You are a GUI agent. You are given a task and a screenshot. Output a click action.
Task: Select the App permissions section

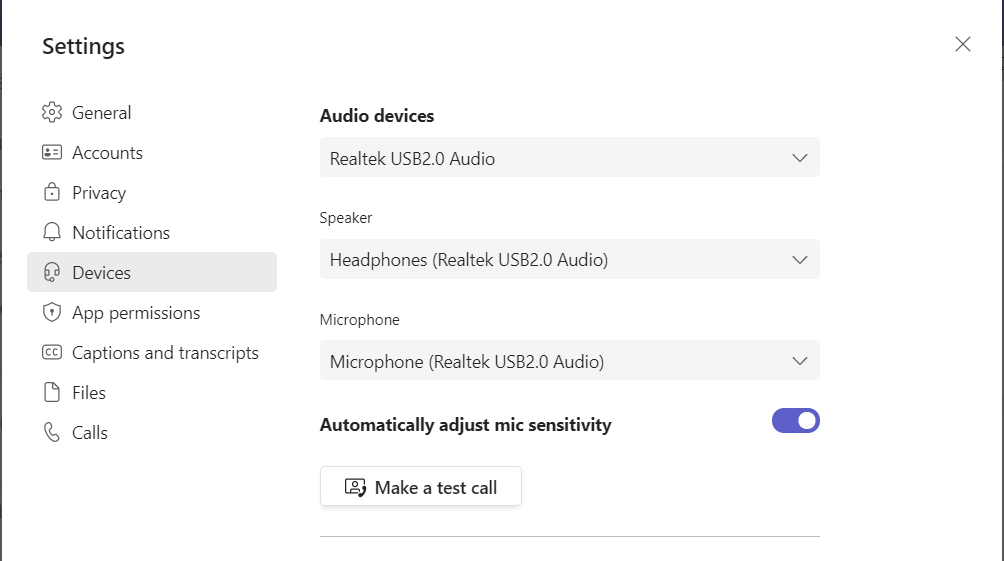[136, 313]
